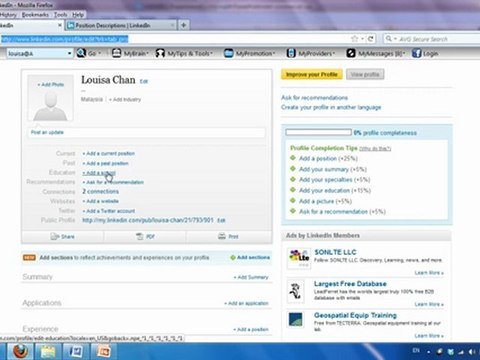Image resolution: width=480 pixels, height=360 pixels.
Task: Open the PowerPoint taskbar icon
Action: [103, 351]
